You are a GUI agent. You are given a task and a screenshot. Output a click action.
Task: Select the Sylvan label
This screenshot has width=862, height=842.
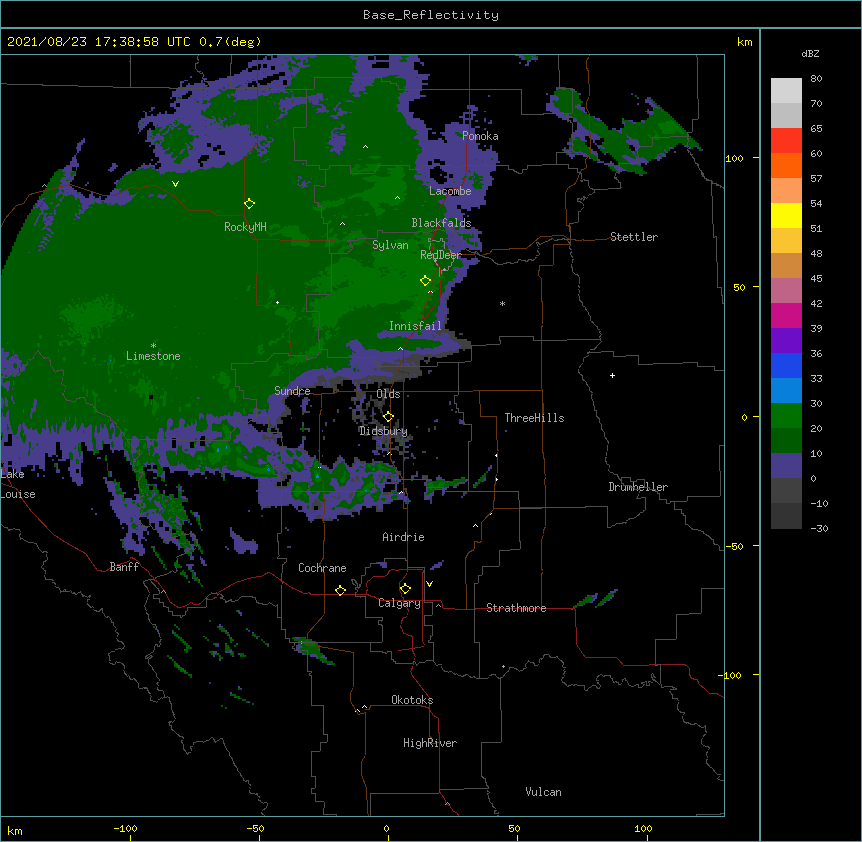pos(390,245)
